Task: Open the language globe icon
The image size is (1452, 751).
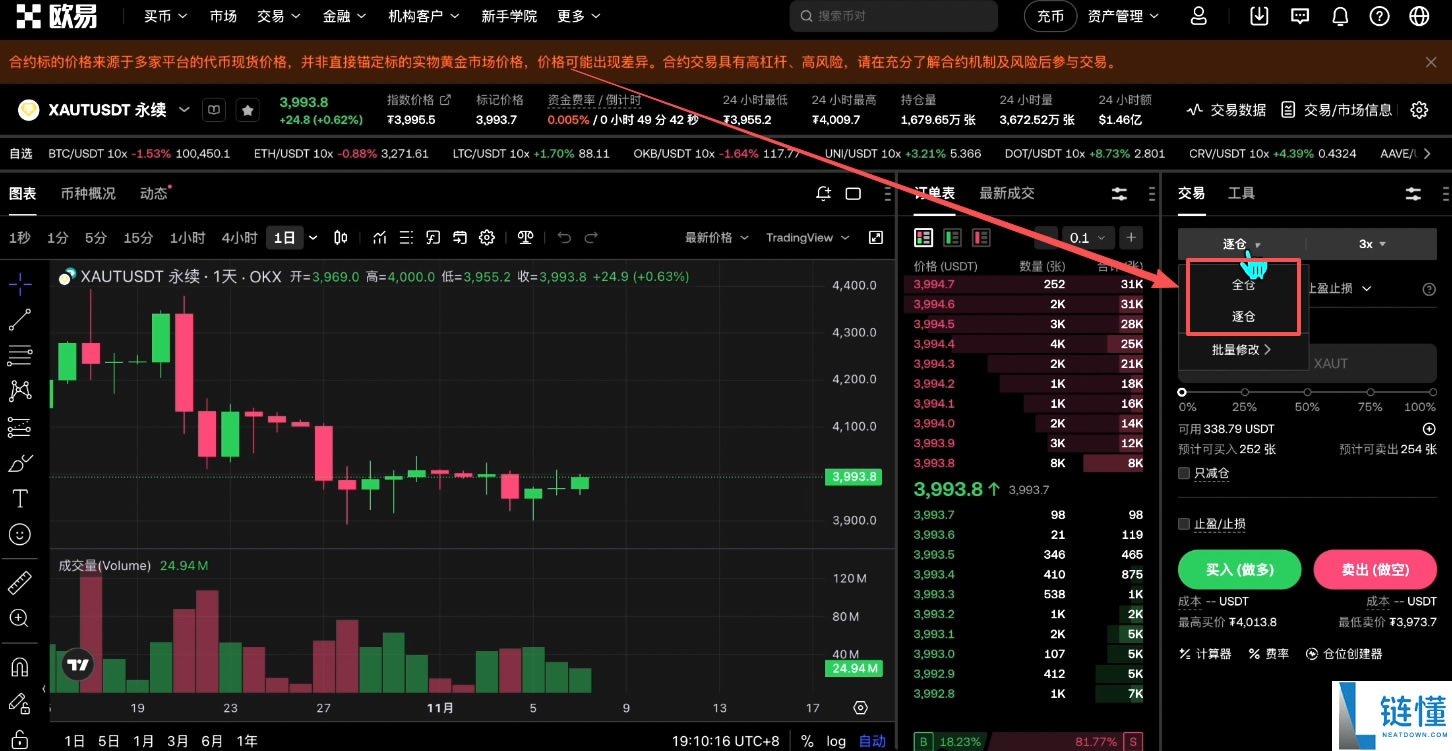Action: 1419,16
